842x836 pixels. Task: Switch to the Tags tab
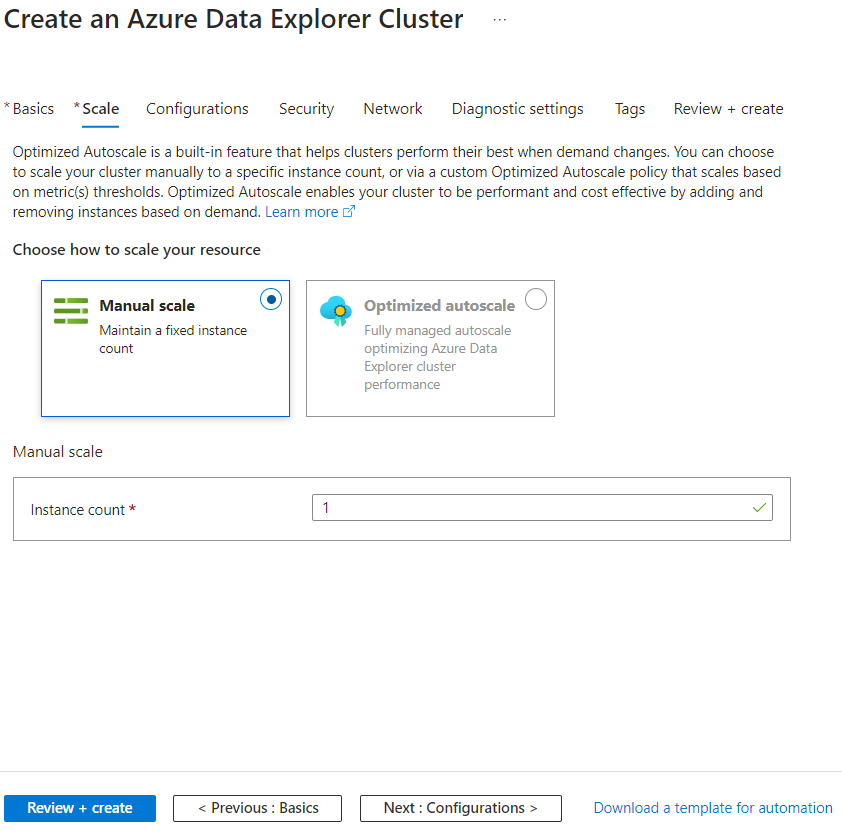pos(630,109)
